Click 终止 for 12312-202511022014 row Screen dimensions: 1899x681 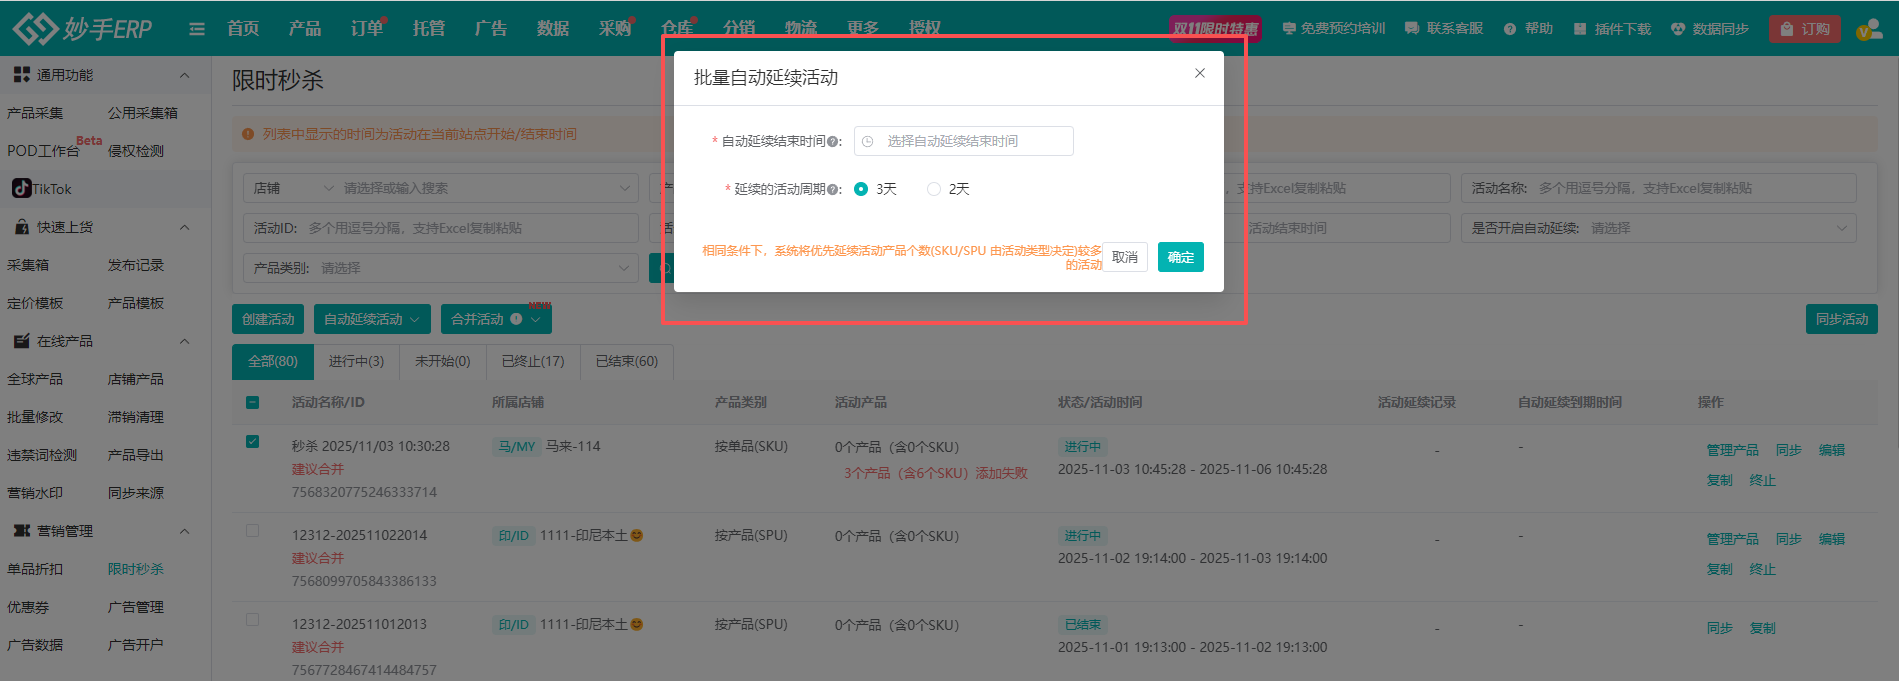tap(1763, 569)
